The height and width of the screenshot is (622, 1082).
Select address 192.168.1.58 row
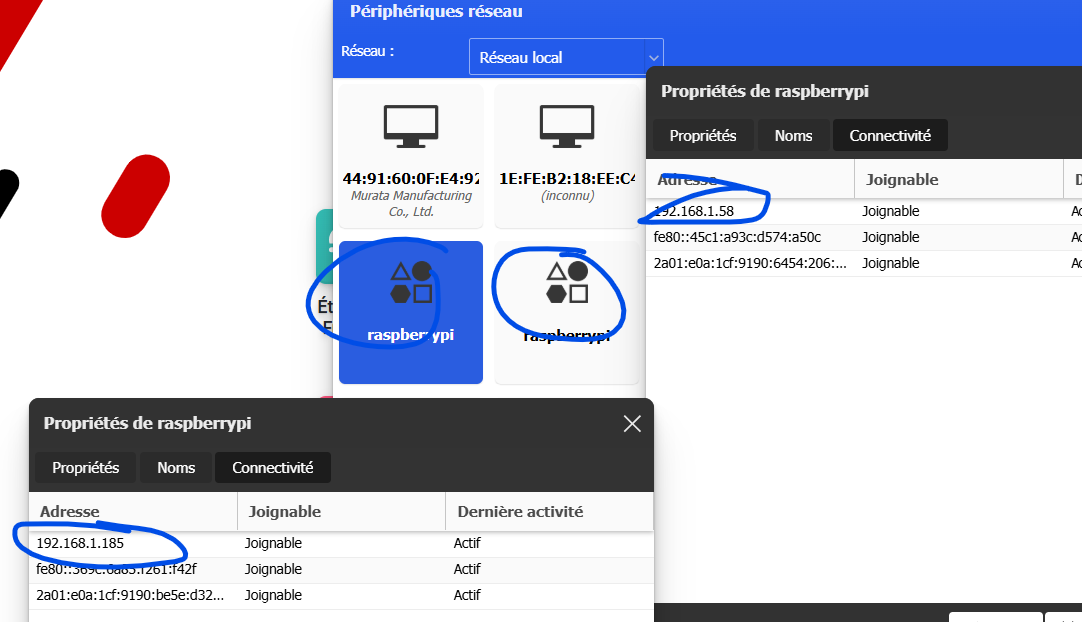(864, 211)
